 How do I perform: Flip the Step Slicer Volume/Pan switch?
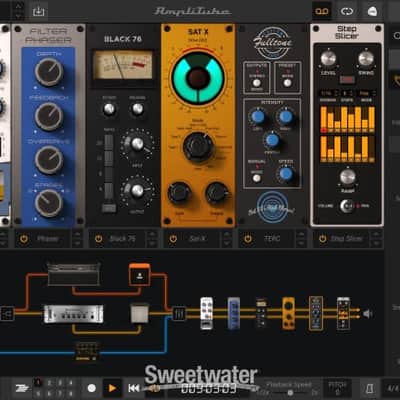tap(347, 206)
